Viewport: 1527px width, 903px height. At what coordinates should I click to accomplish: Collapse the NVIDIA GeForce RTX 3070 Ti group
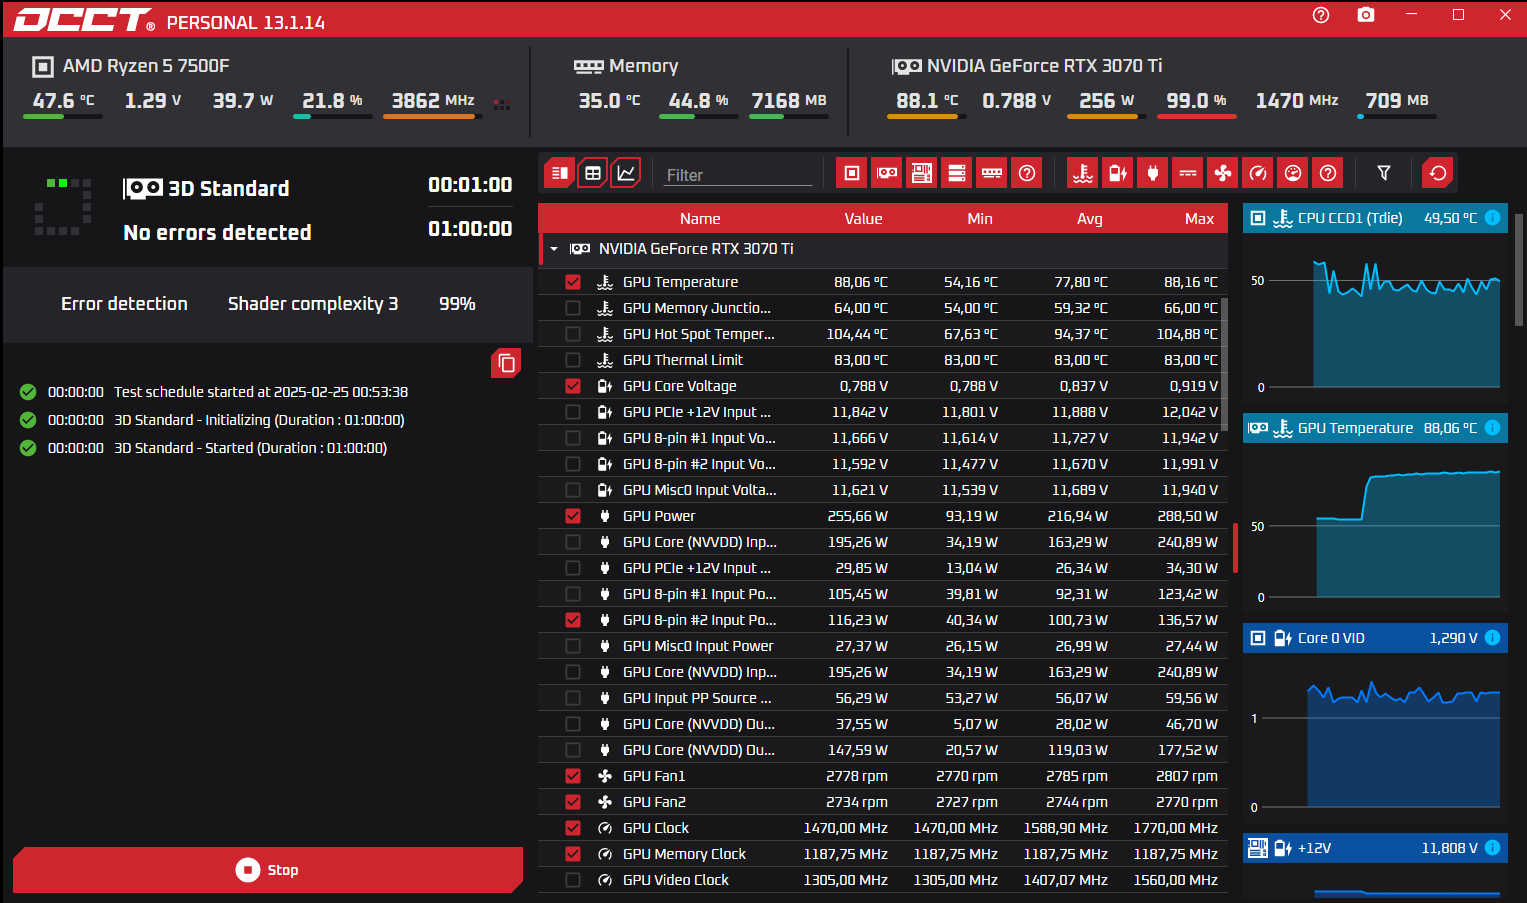(554, 249)
